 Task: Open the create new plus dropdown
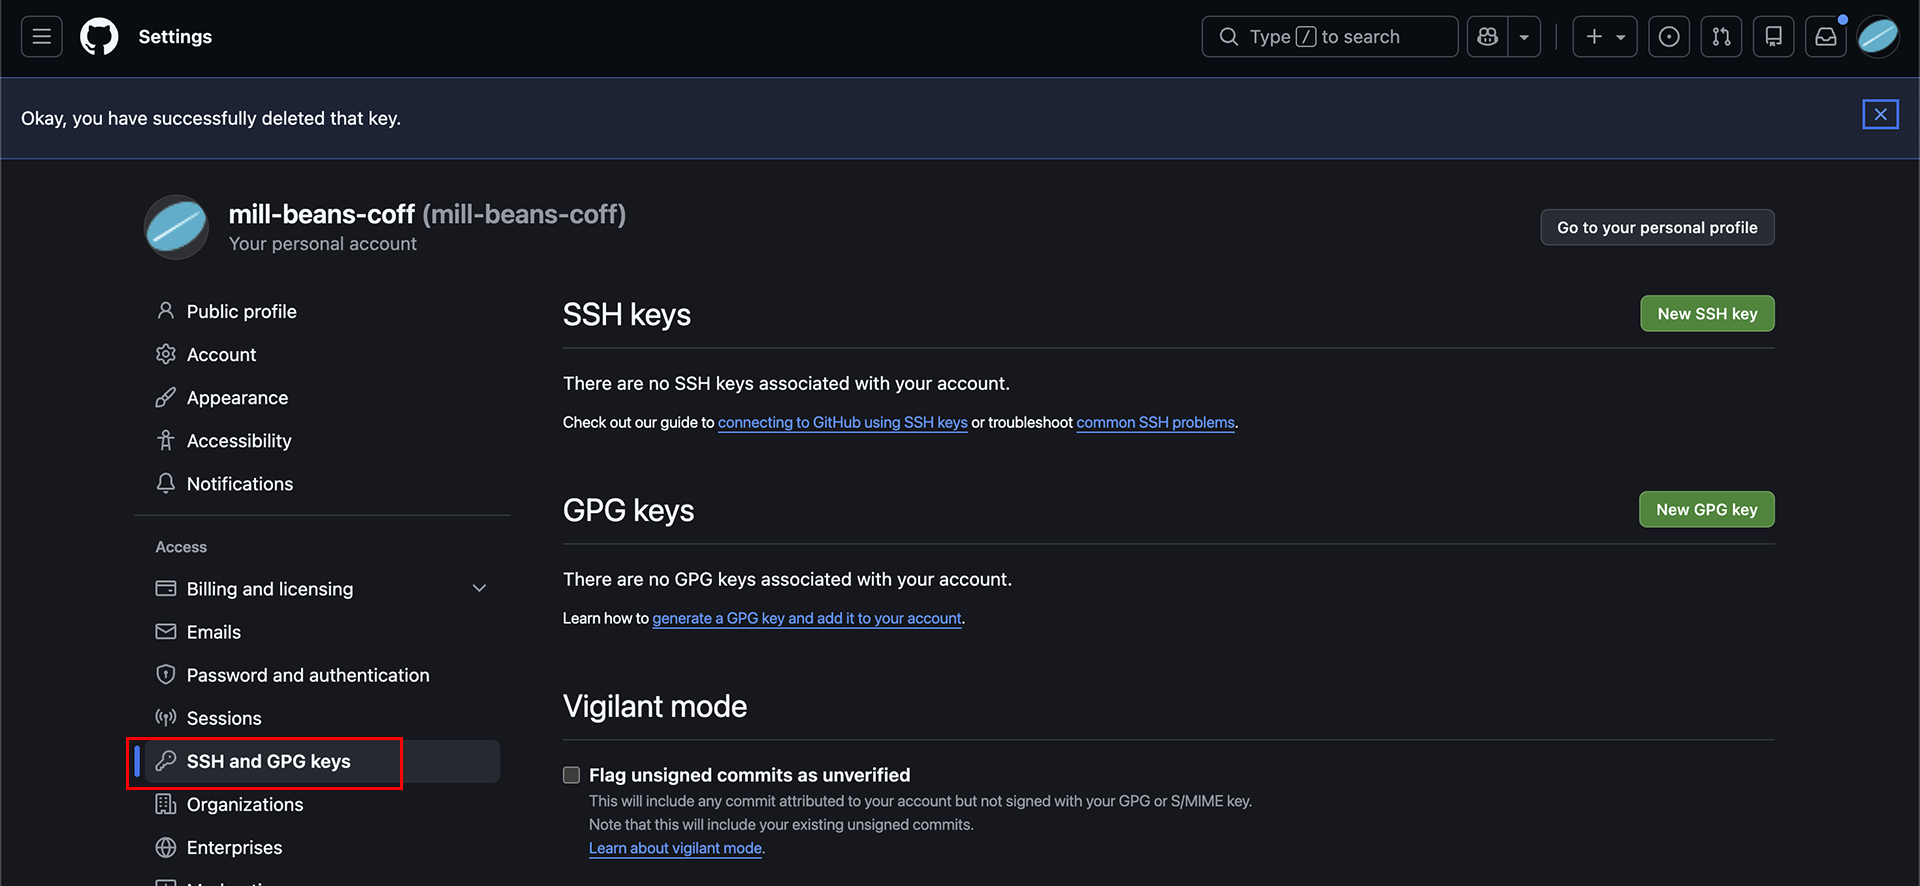click(x=1604, y=37)
